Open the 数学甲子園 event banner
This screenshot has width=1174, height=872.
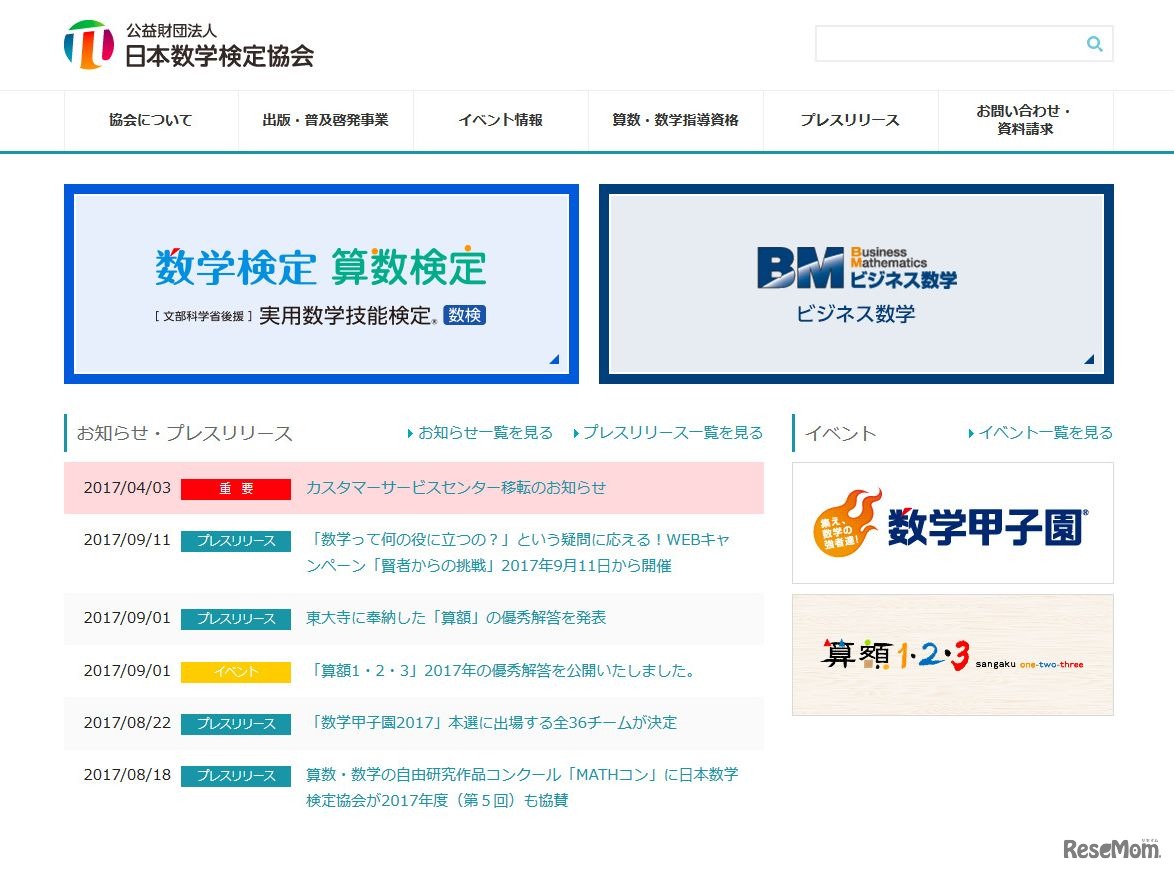952,522
